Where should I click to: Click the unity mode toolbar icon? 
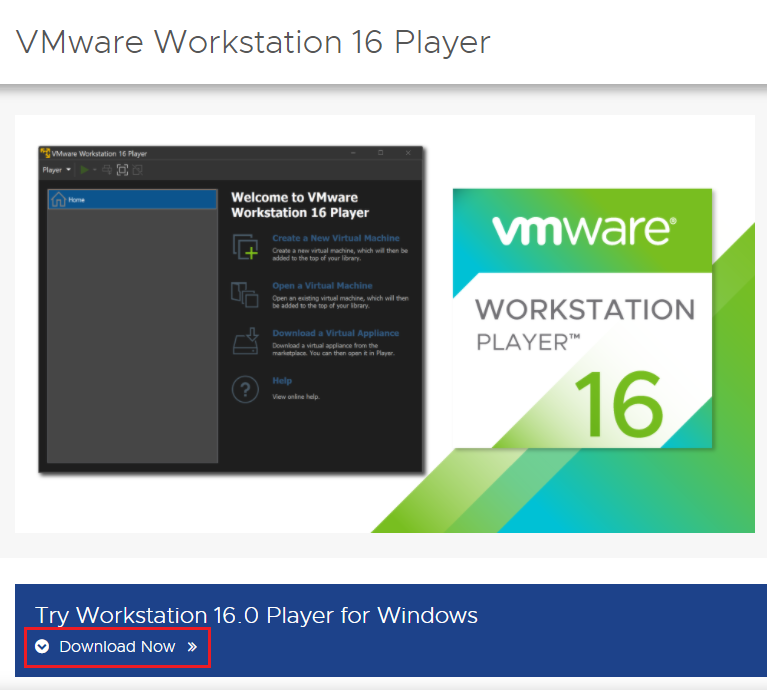[x=137, y=170]
